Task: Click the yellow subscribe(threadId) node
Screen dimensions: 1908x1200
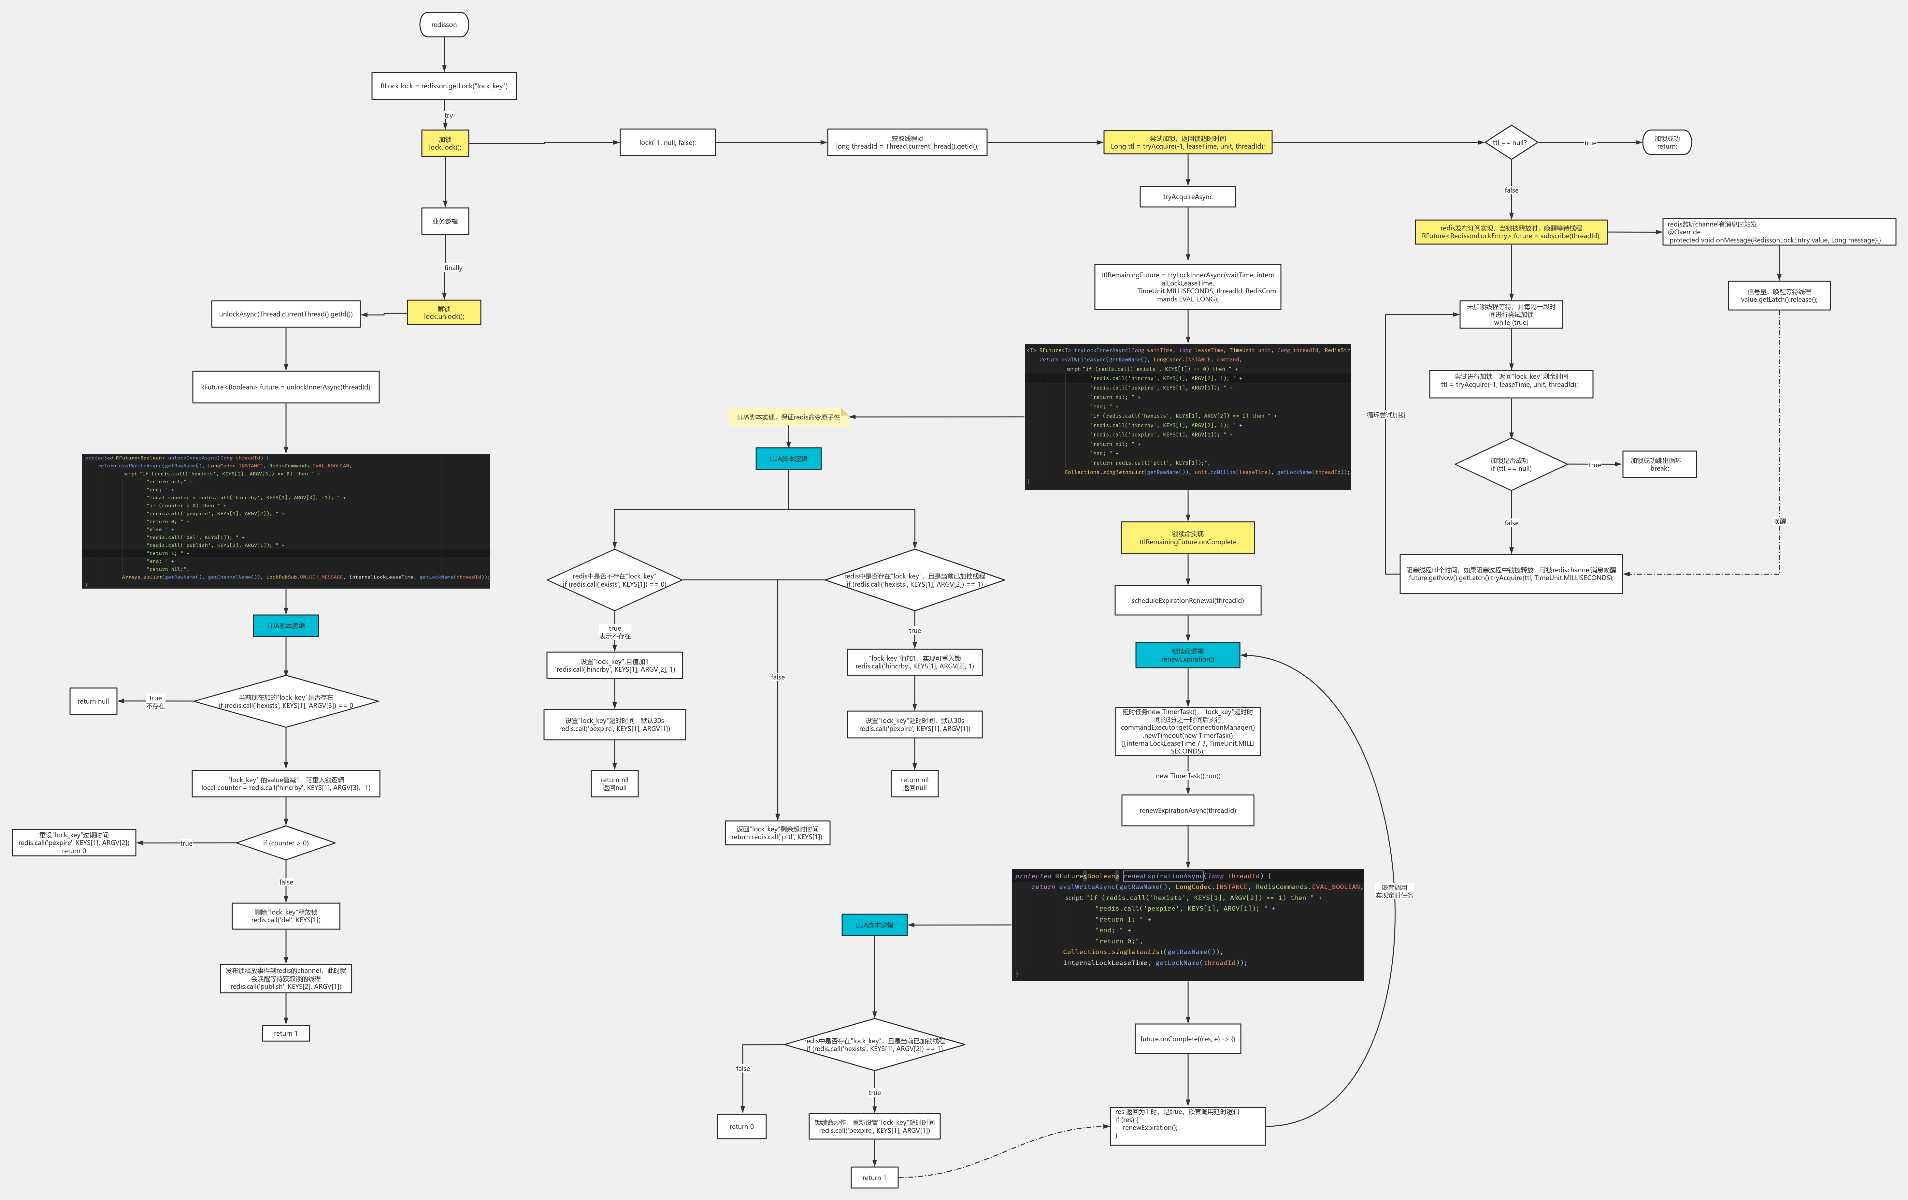Action: (x=1510, y=232)
